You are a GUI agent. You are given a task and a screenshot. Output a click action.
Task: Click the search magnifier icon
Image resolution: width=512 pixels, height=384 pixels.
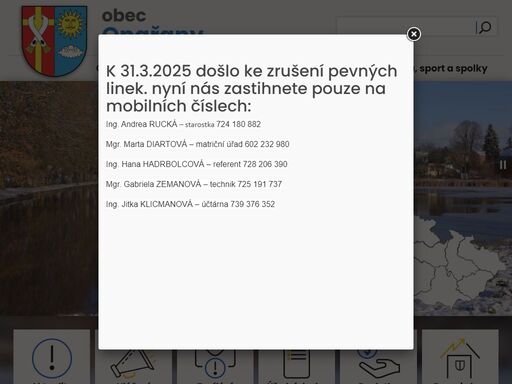click(485, 27)
